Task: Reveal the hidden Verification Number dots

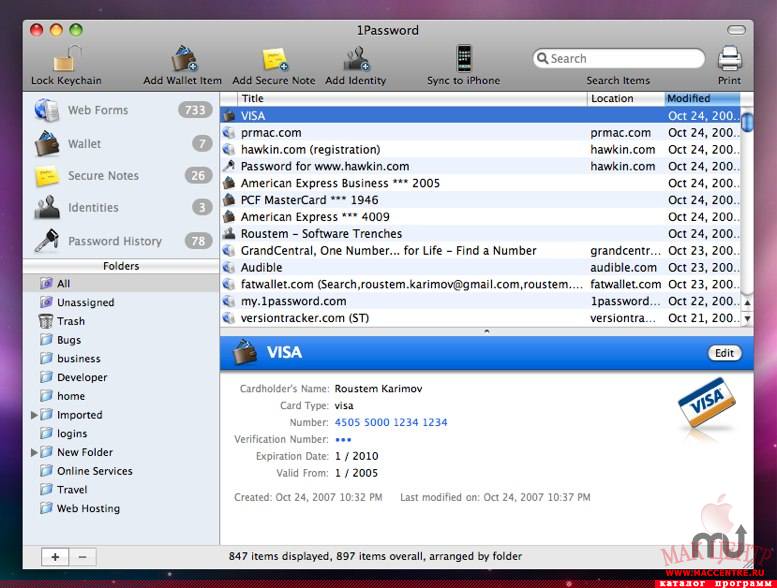Action: (x=343, y=439)
